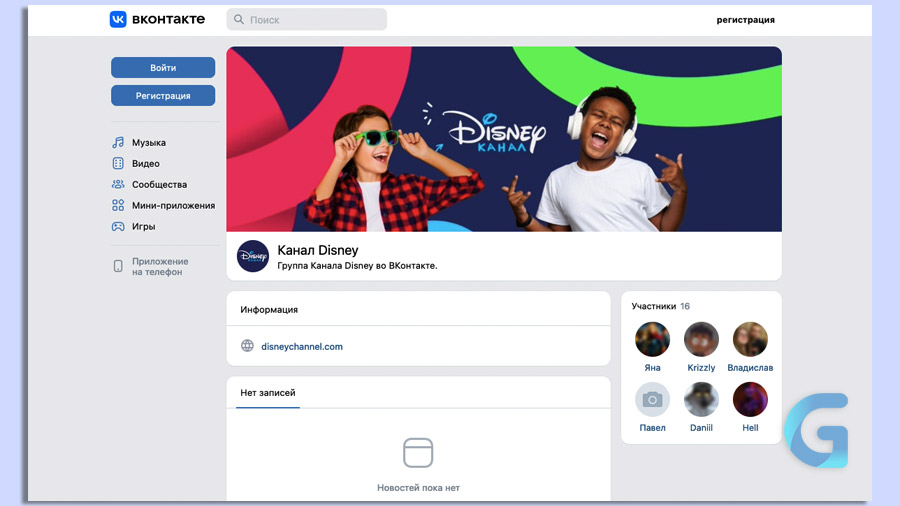Click the globe website icon
900x506 pixels.
(x=247, y=346)
